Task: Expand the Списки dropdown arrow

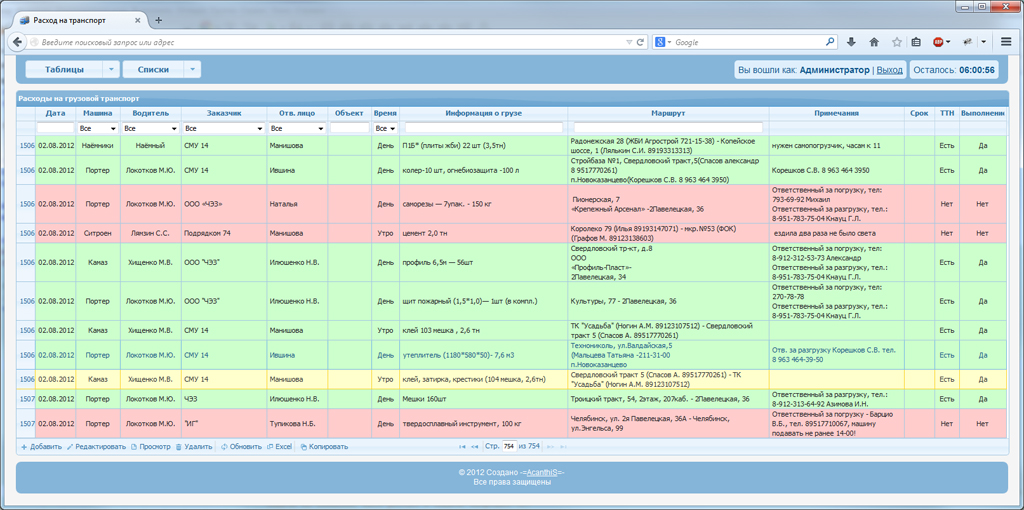Action: click(x=192, y=69)
